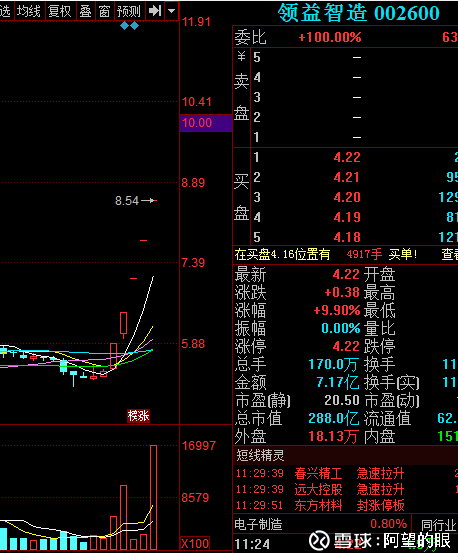Click the 窗 window toolbar button
458x553 pixels.
(x=104, y=11)
